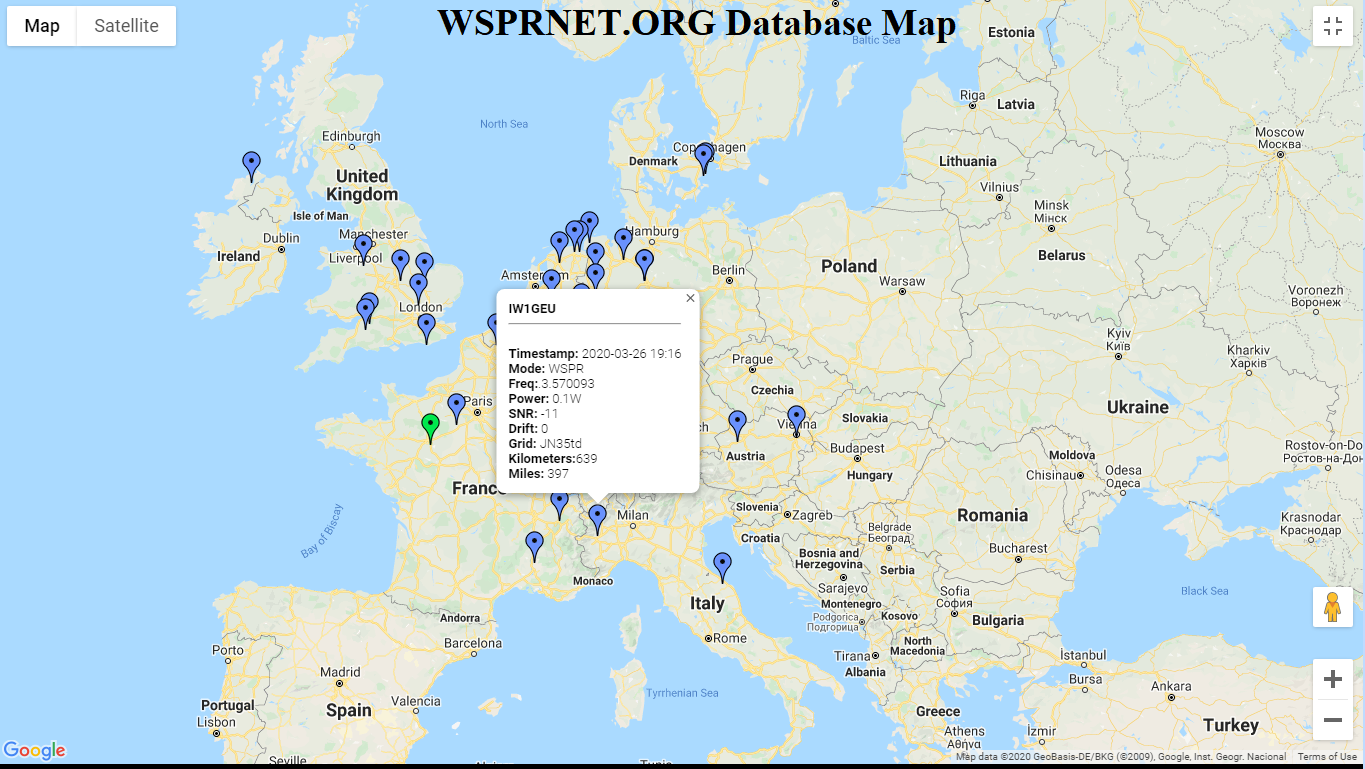Switch to Satellite view
The width and height of the screenshot is (1365, 769).
(126, 26)
